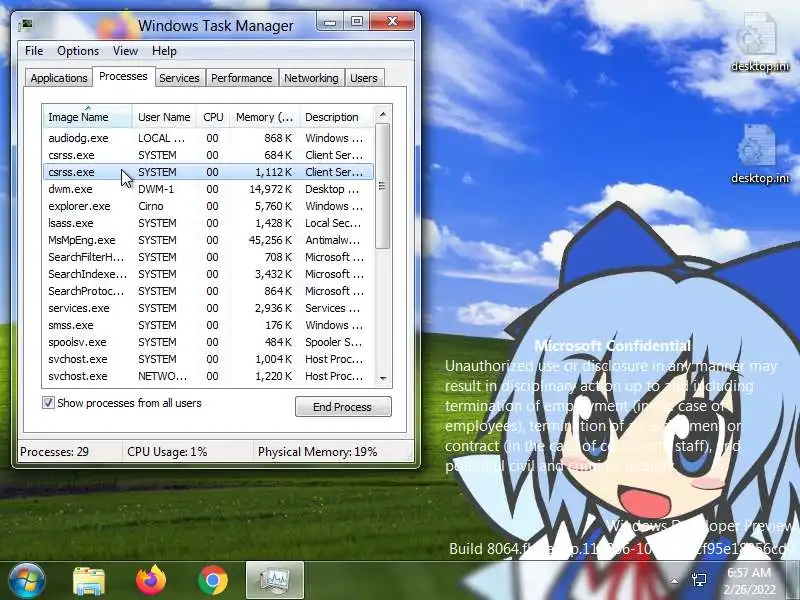Screen dimensions: 800x600
Task: Click the End Process button
Action: (343, 407)
